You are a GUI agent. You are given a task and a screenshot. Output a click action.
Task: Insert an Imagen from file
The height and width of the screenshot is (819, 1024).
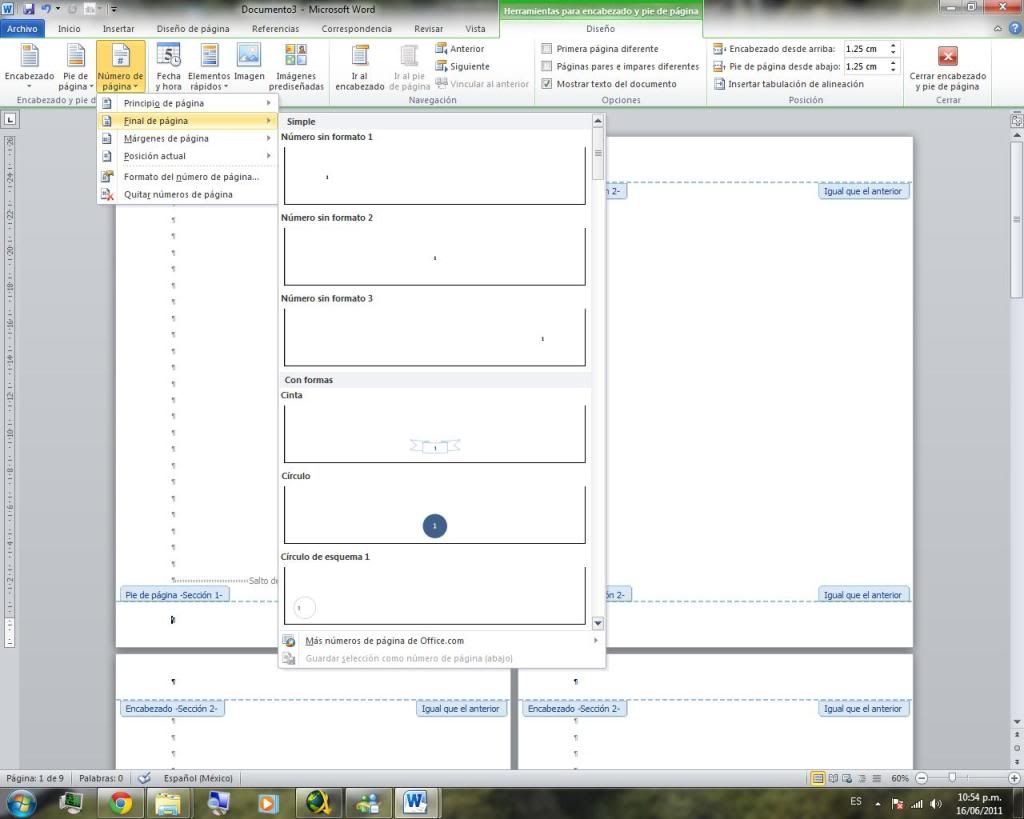[x=249, y=63]
